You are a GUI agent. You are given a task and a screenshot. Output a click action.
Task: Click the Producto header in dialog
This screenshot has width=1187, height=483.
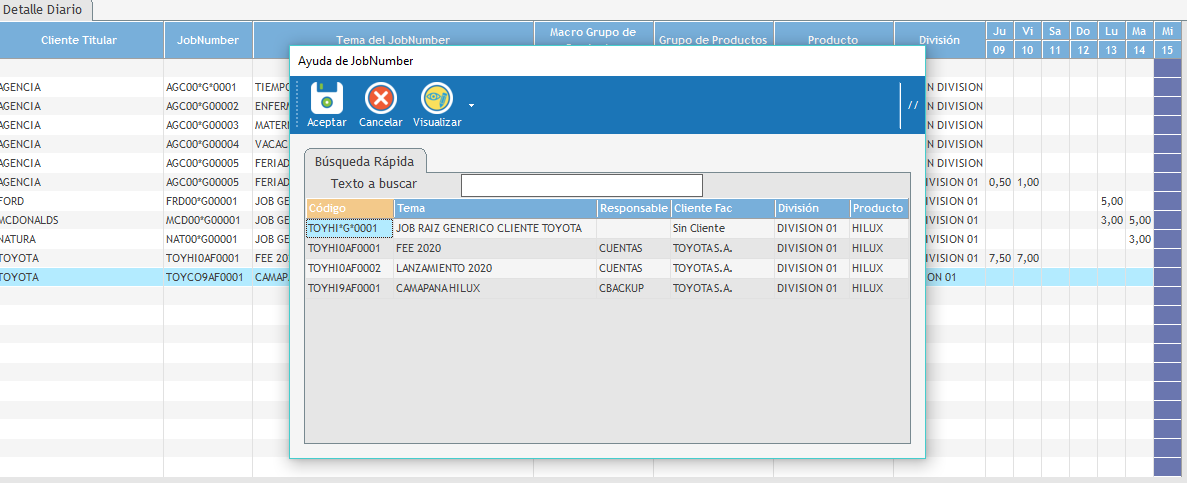click(877, 208)
